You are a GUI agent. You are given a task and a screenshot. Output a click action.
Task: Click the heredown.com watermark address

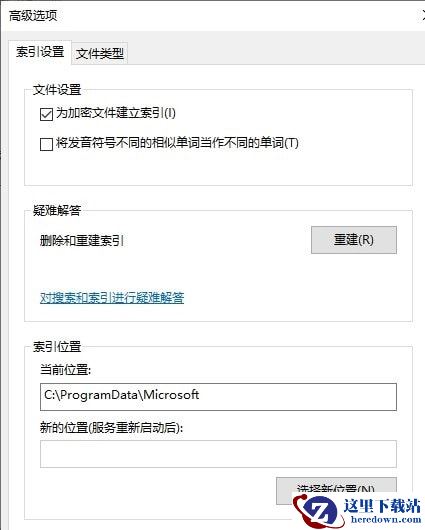pyautogui.click(x=386, y=520)
